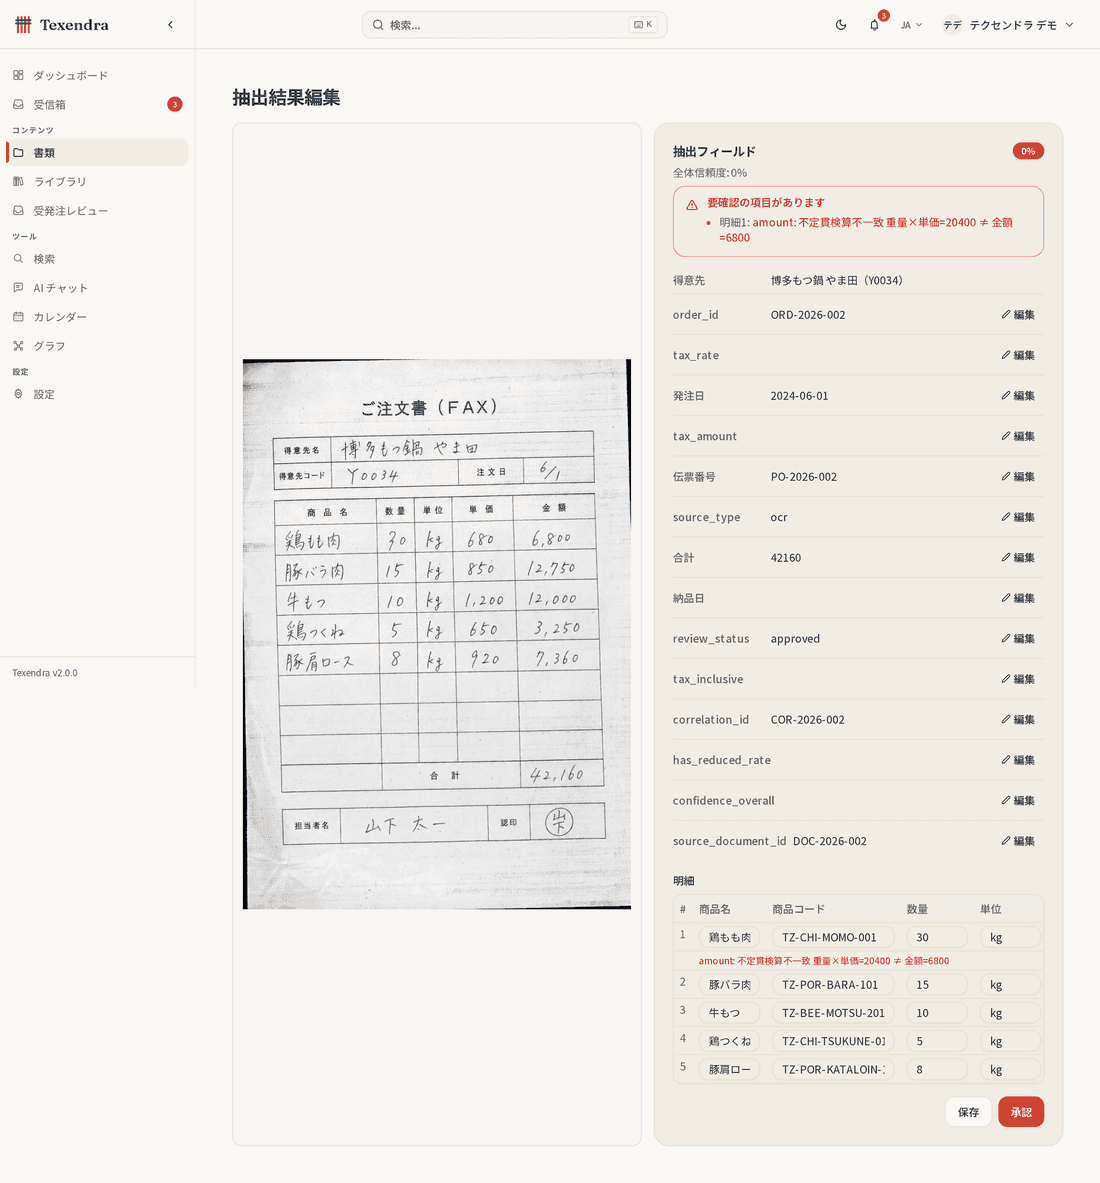
Task: Select 書類 in the sidebar
Action: point(97,152)
